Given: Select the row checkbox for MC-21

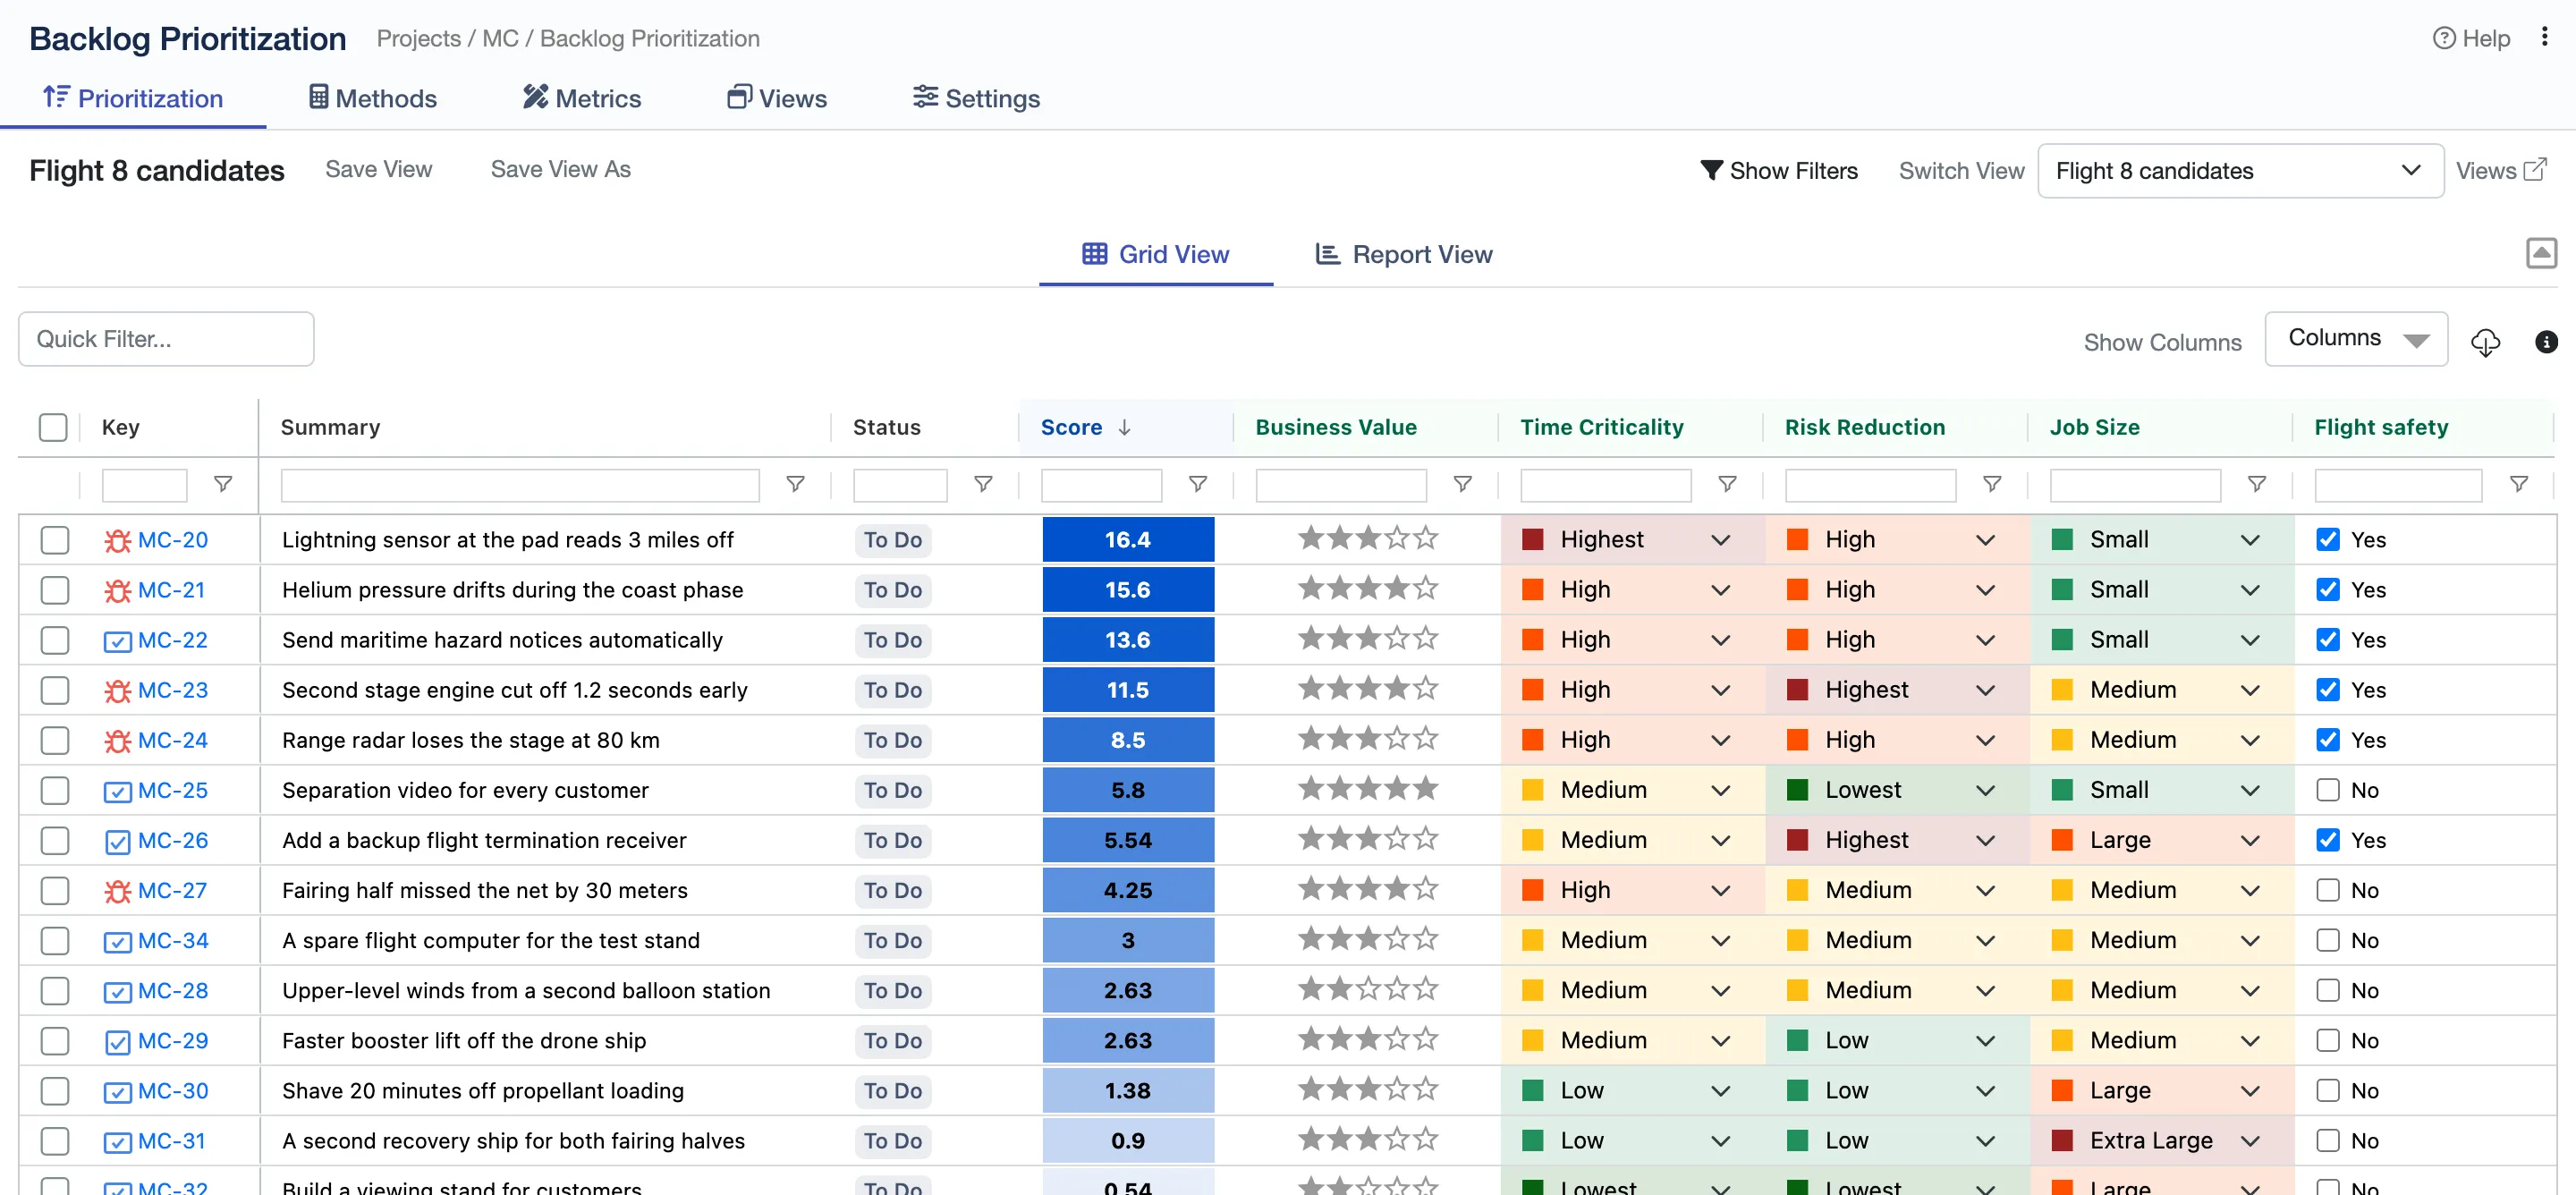Looking at the screenshot, I should tap(55, 590).
